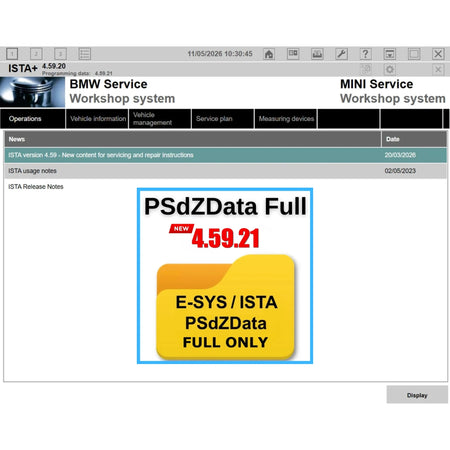Click the greyed-out close icon below toolbar
The width and height of the screenshot is (450, 450).
tap(438, 69)
